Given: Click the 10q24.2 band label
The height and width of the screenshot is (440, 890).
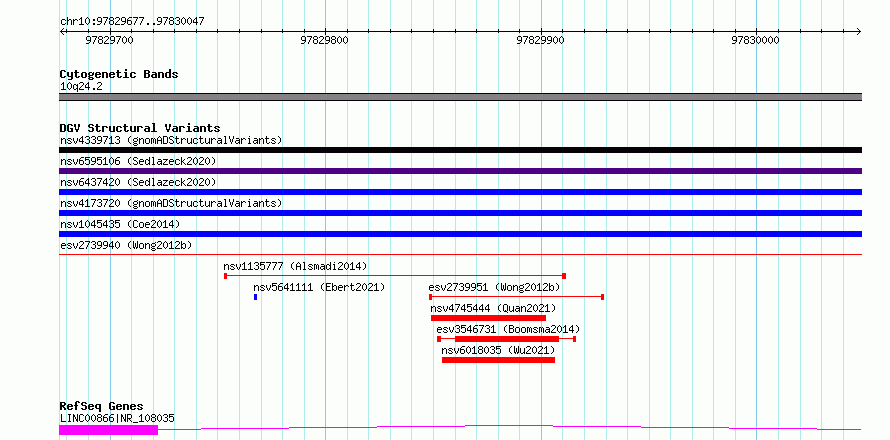Looking at the screenshot, I should [81, 86].
